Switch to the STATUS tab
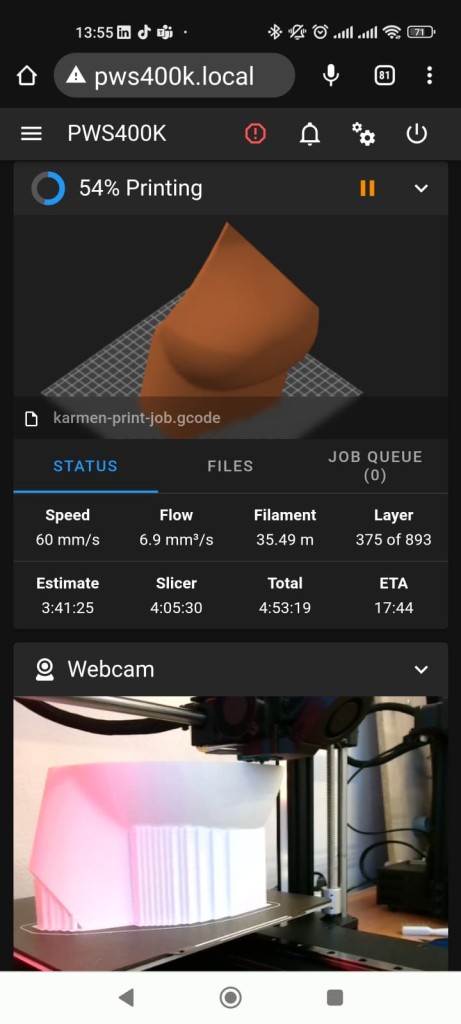 pyautogui.click(x=86, y=466)
